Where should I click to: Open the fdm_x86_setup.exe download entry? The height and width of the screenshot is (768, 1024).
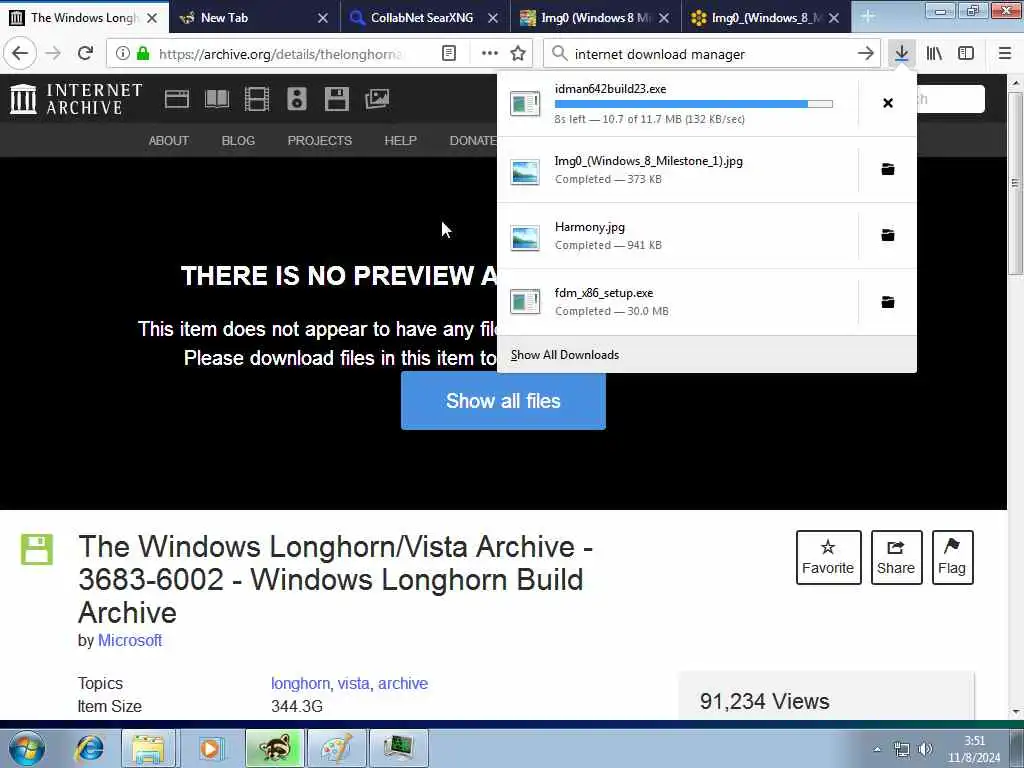coord(678,302)
